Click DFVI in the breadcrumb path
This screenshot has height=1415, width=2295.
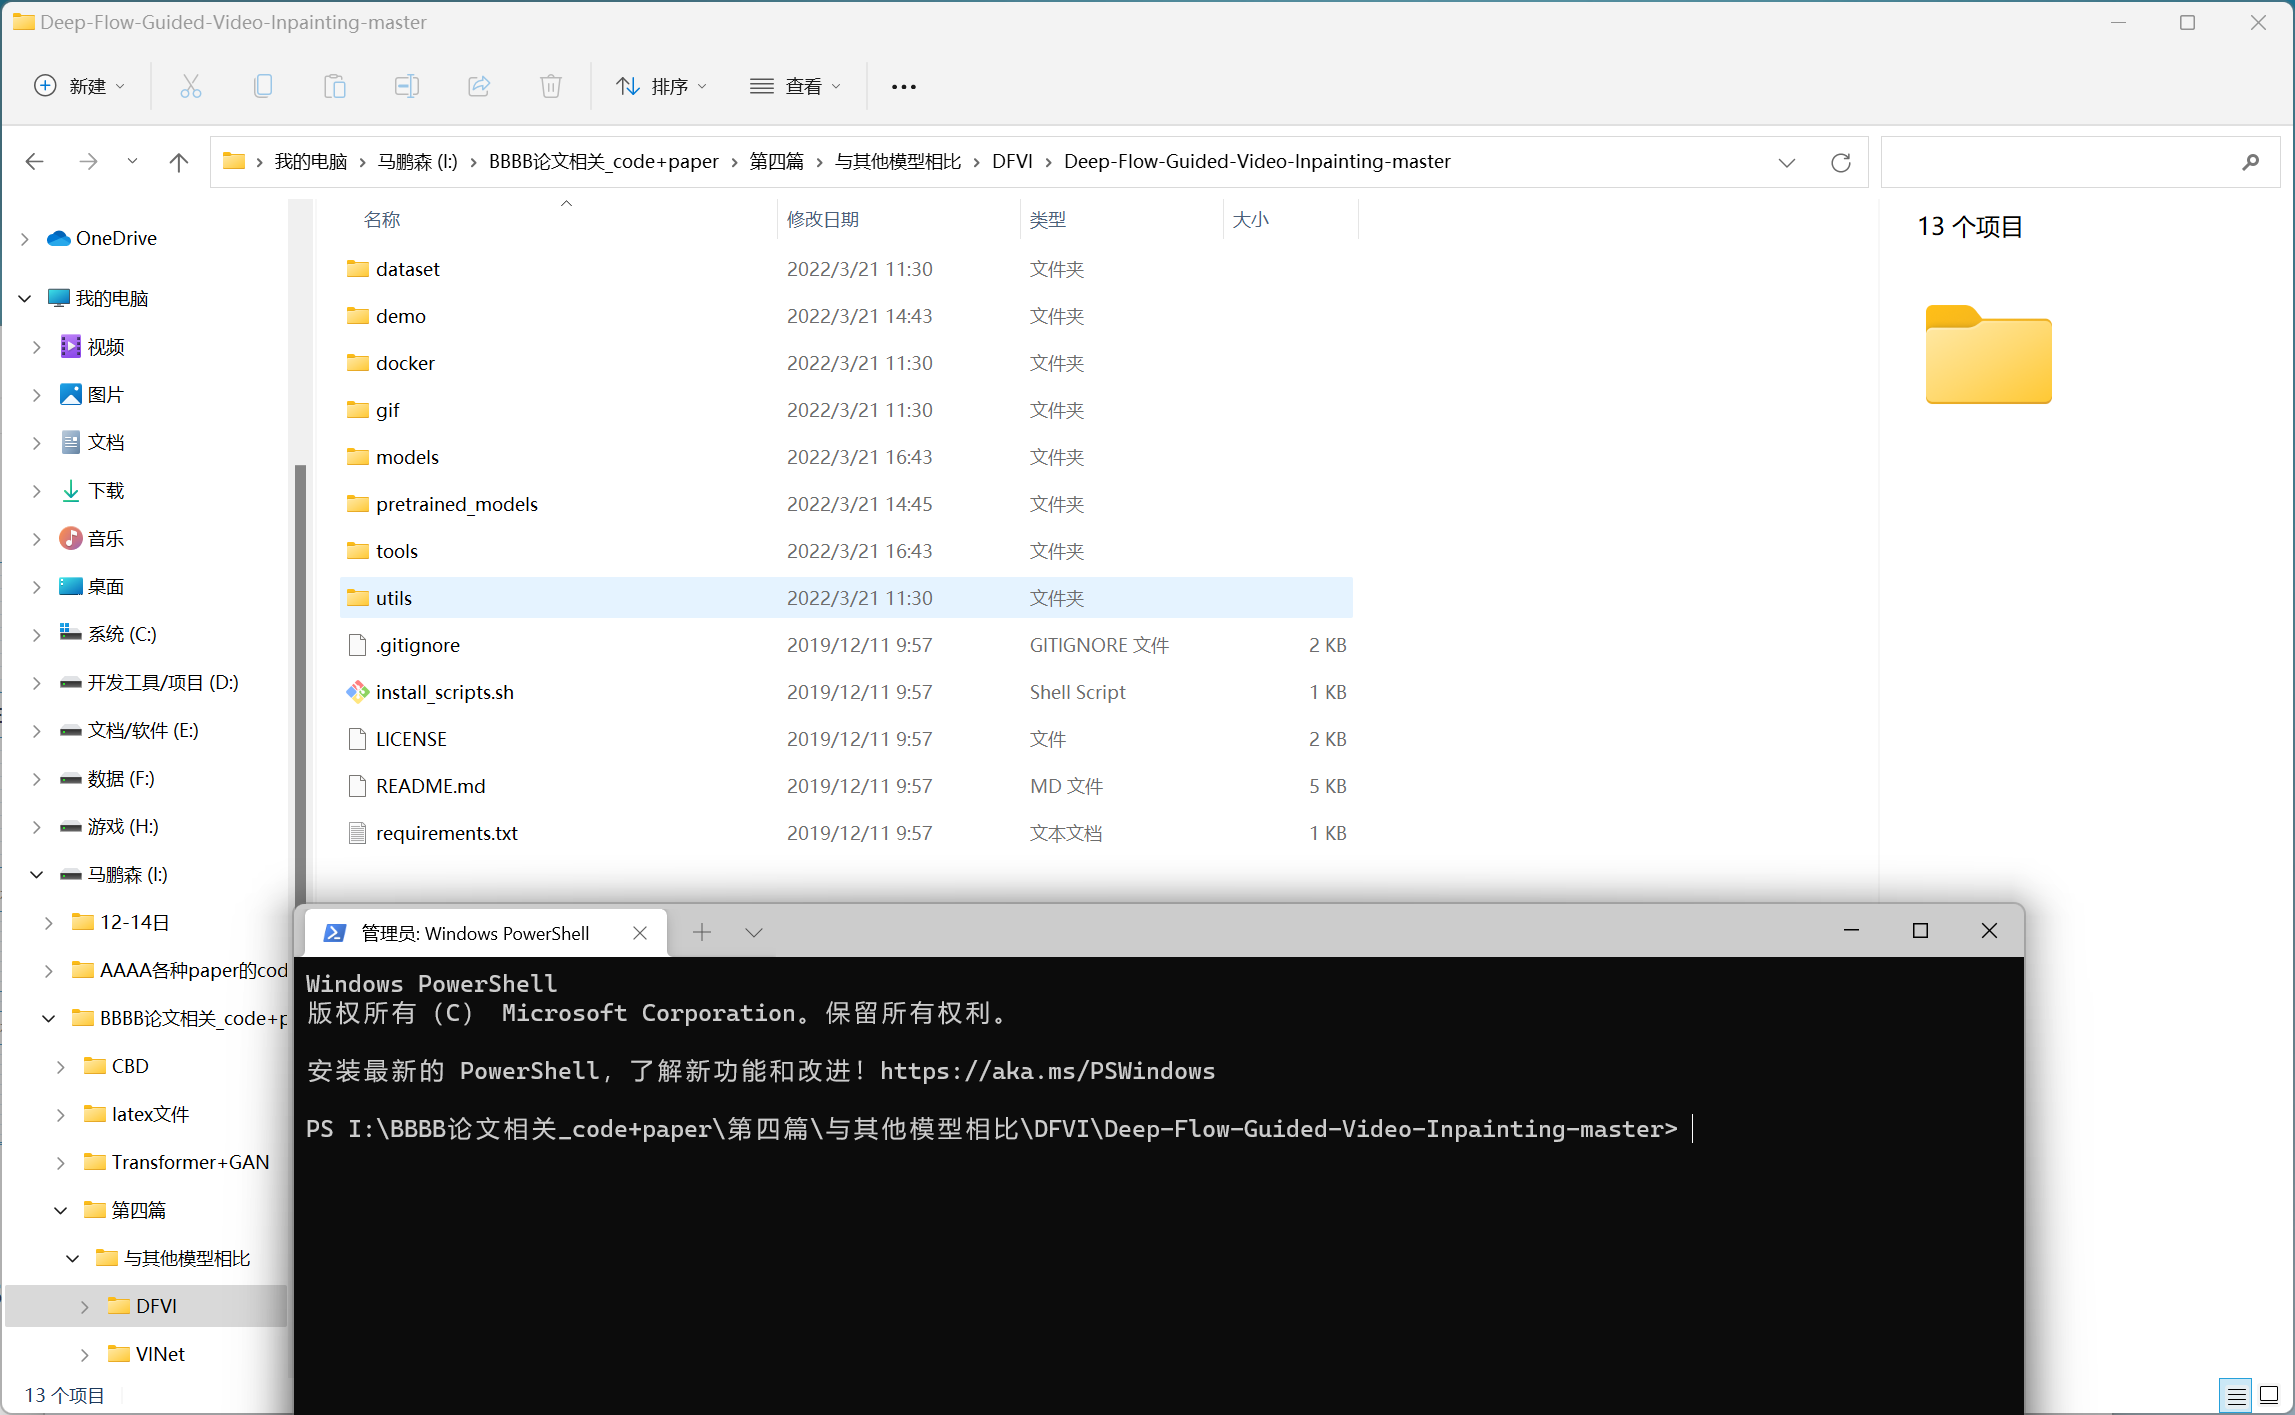coord(1013,161)
